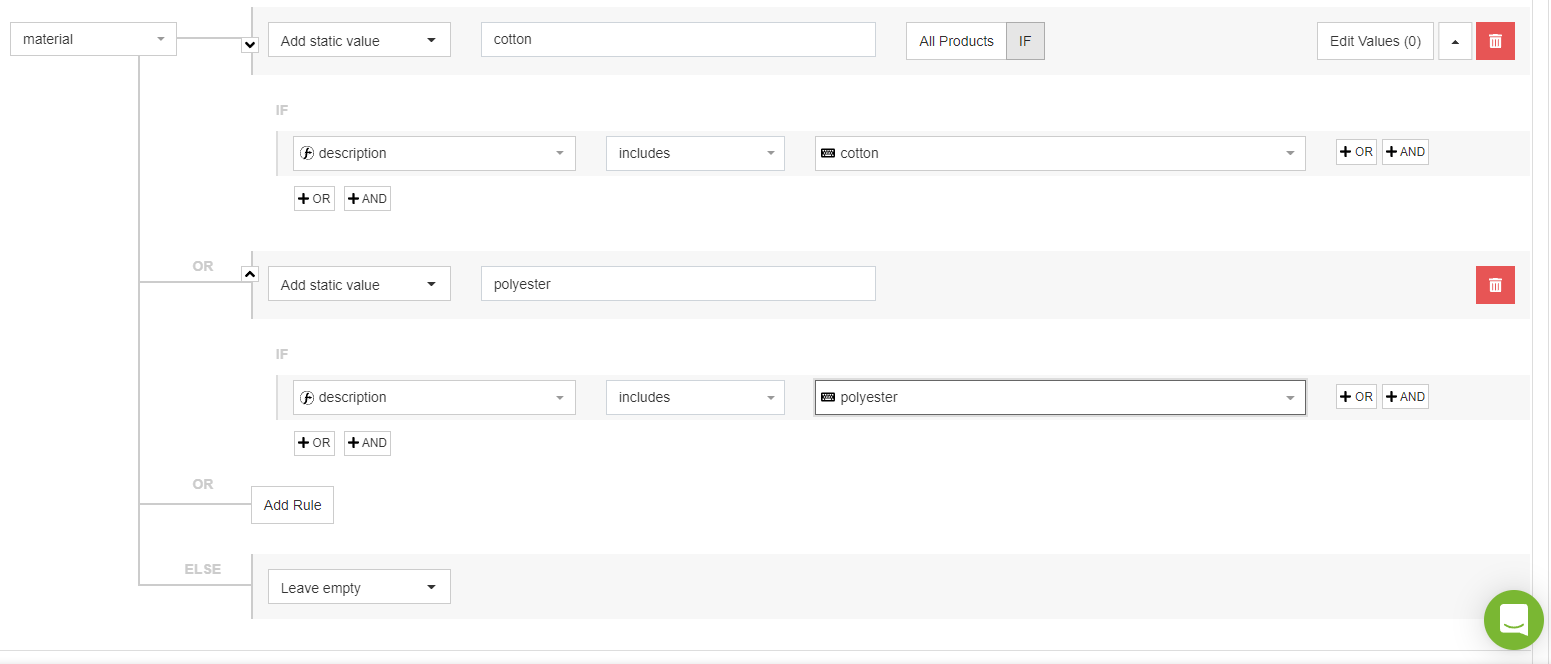Add OR below cotton condition
Screen dimensions: 1551x664
(x=314, y=199)
